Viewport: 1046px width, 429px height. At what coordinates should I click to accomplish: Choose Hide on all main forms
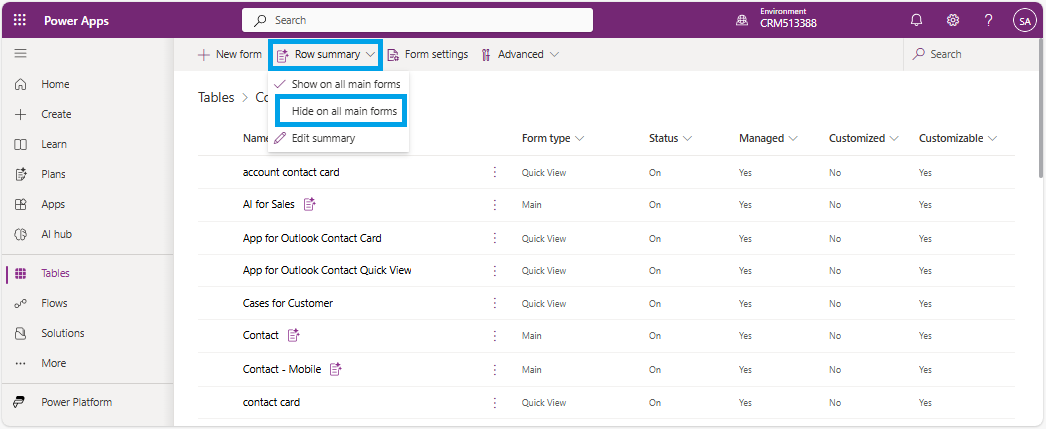tap(344, 111)
